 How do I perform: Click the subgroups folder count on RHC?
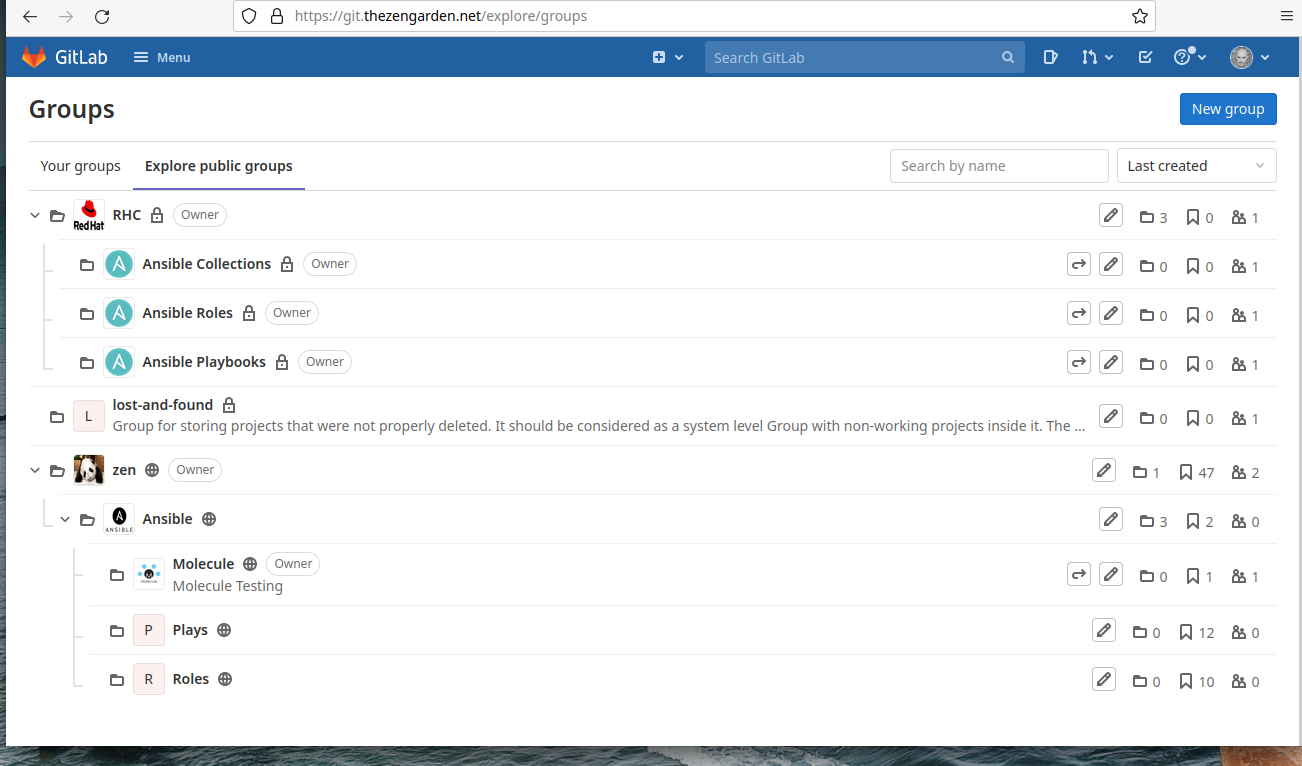(x=1154, y=217)
